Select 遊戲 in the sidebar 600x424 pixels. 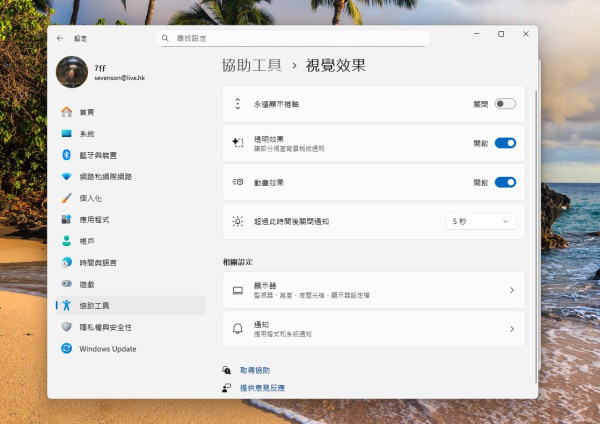click(x=131, y=284)
